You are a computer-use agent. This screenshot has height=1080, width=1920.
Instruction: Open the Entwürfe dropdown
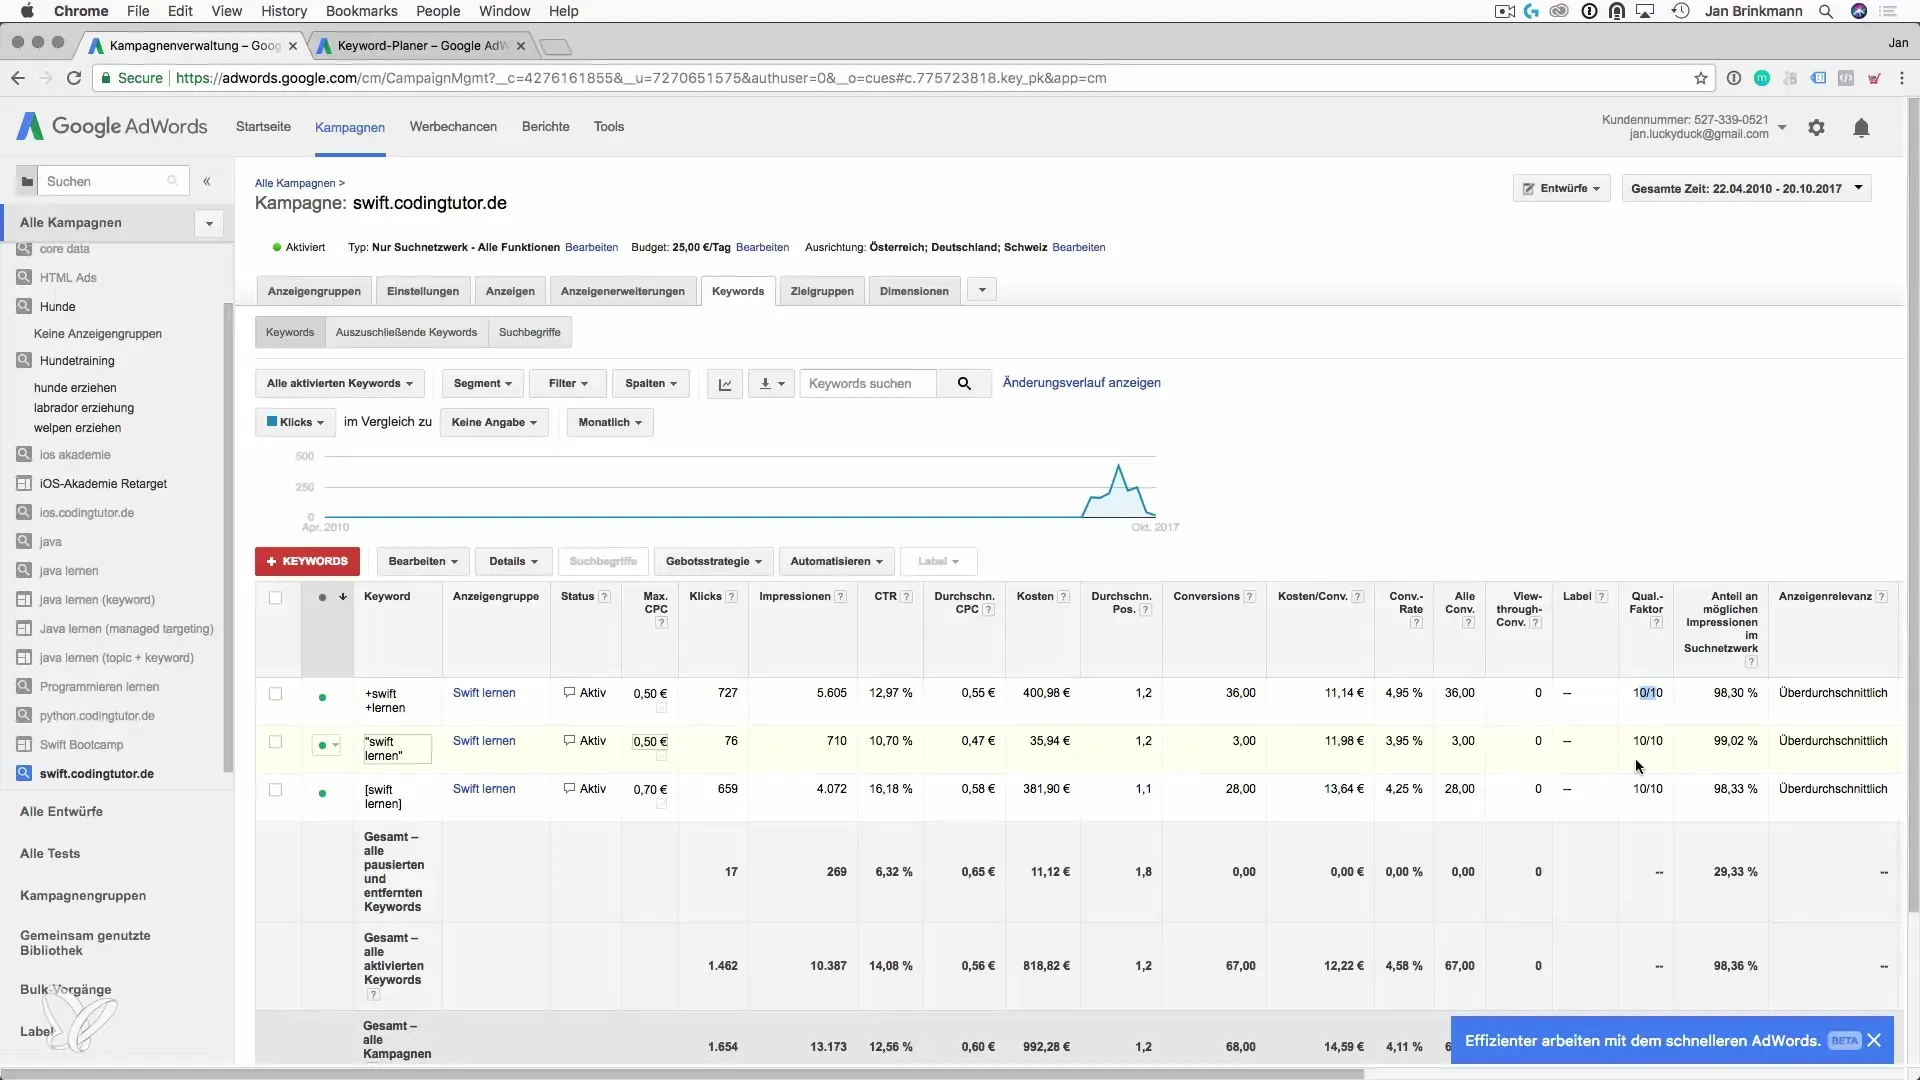point(1561,188)
